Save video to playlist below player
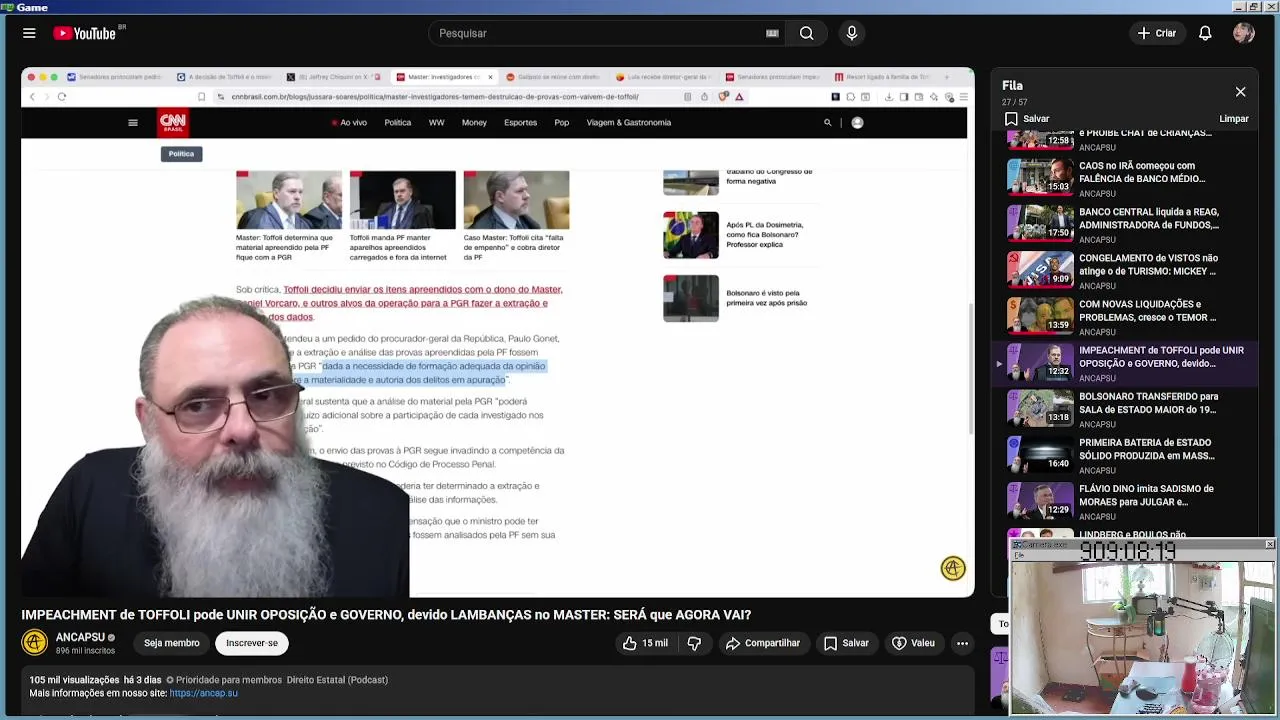This screenshot has width=1280, height=720. pos(846,643)
